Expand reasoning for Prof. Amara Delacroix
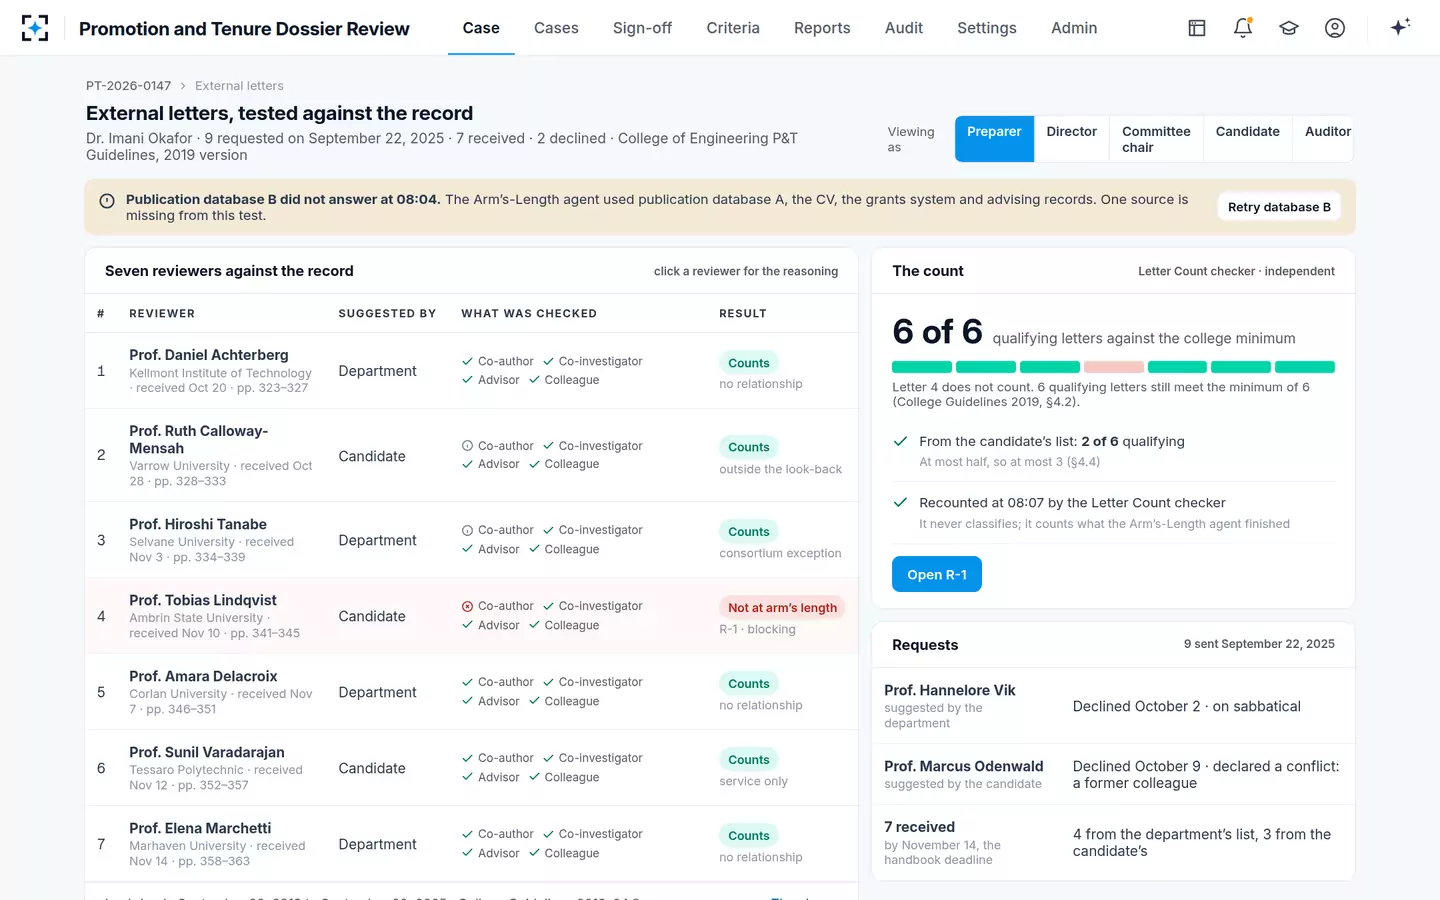Viewport: 1440px width, 900px height. [x=471, y=692]
